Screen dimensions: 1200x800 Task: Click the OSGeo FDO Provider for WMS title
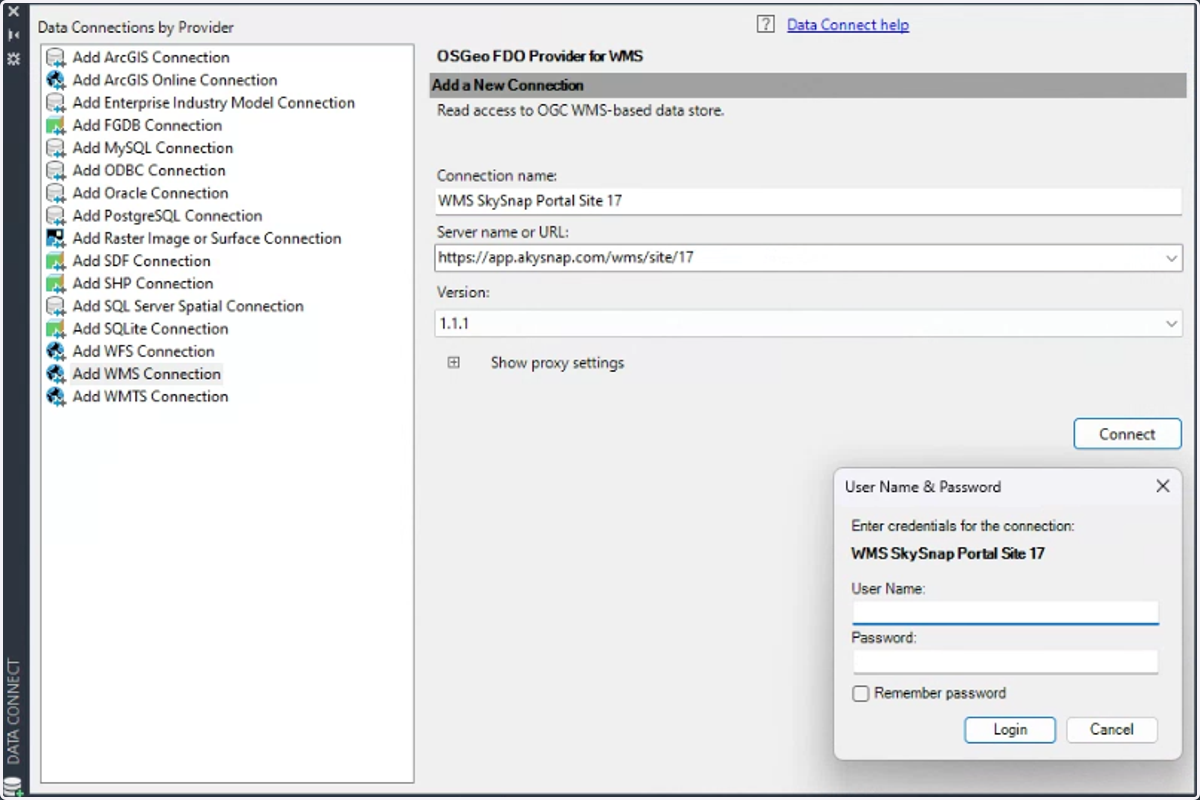[540, 57]
